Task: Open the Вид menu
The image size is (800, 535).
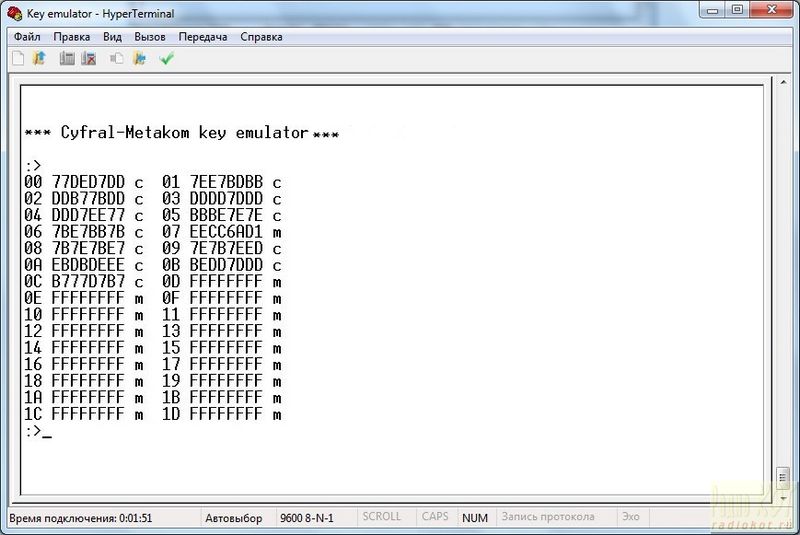Action: pos(112,37)
